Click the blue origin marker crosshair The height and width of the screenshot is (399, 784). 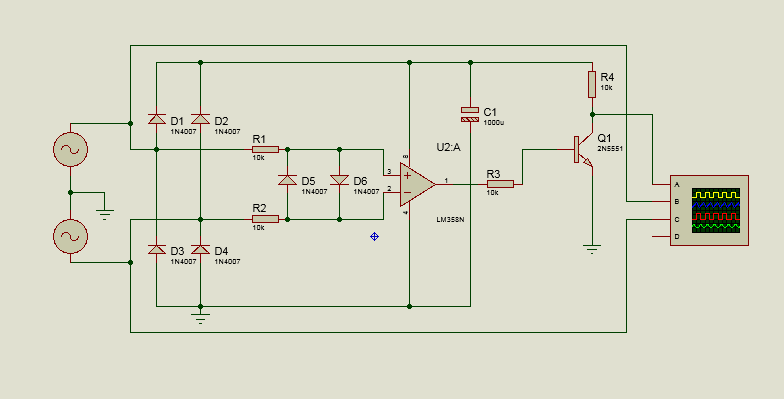point(374,236)
